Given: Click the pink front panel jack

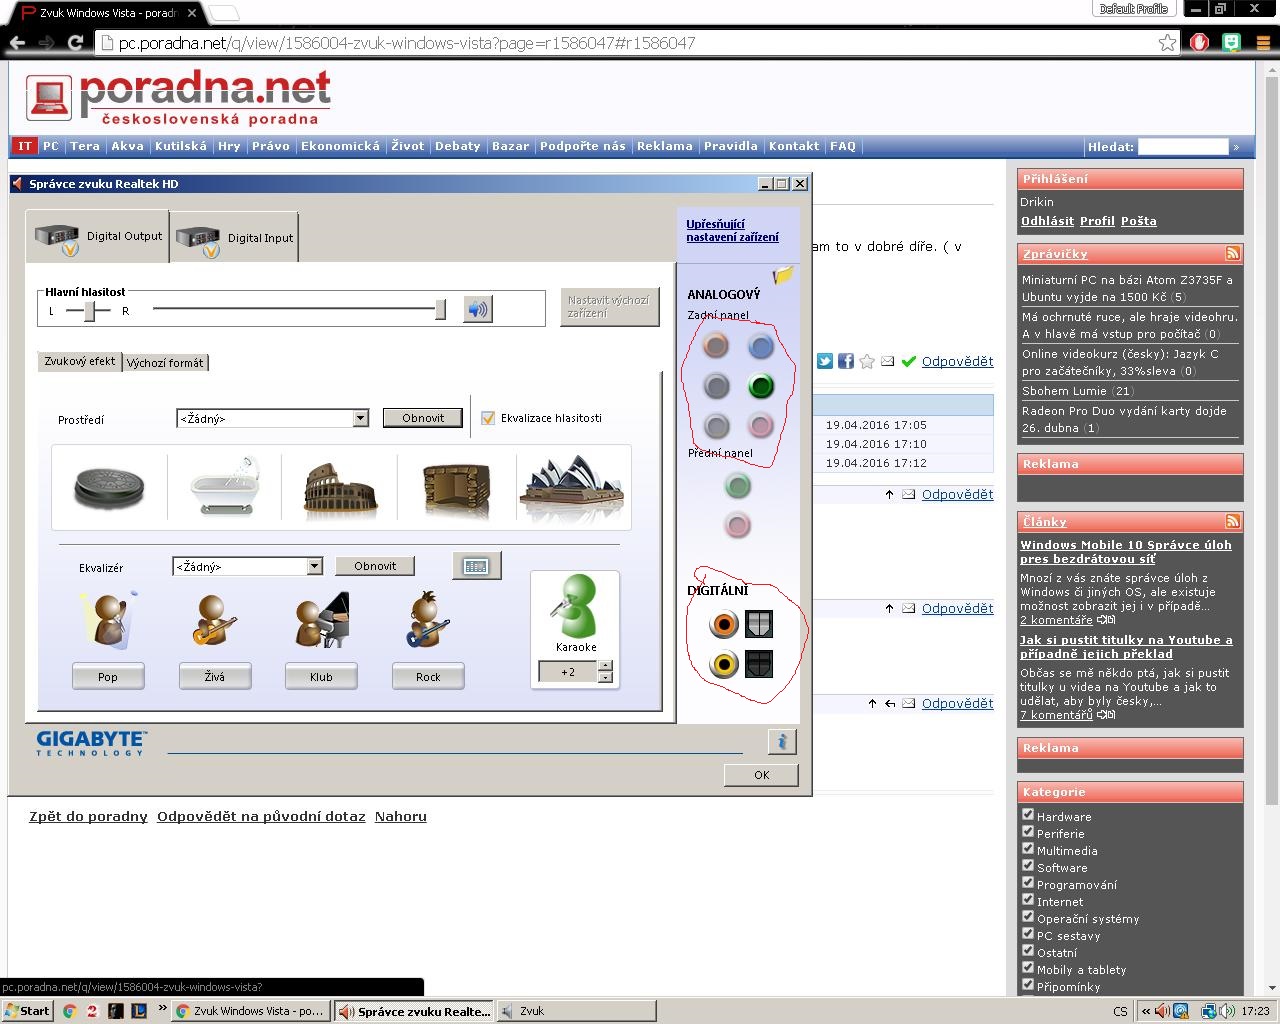Looking at the screenshot, I should pos(738,525).
